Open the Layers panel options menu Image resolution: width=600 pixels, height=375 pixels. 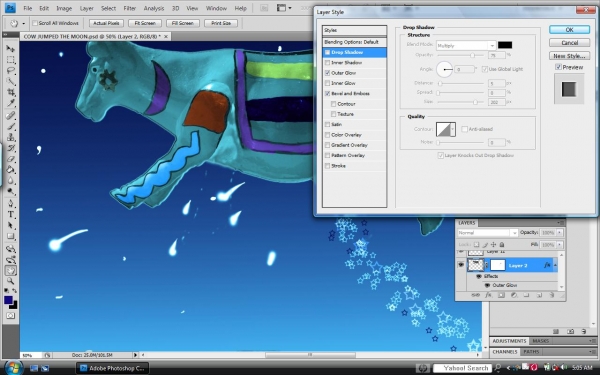pos(561,223)
